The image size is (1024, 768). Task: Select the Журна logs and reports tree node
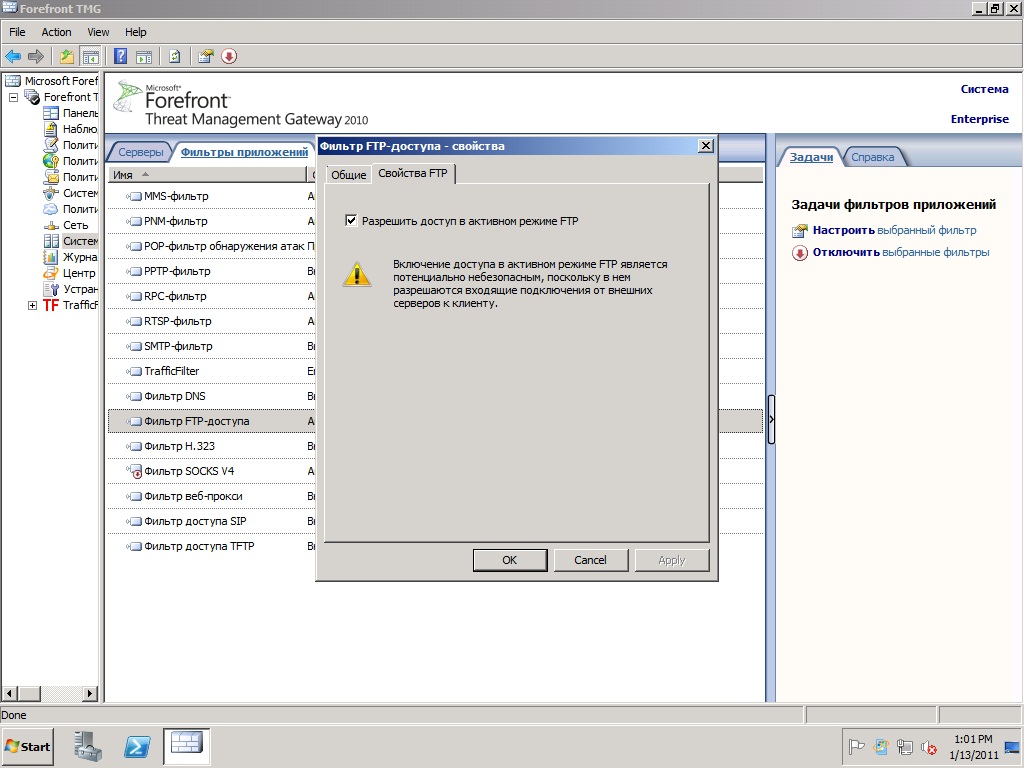[x=71, y=257]
